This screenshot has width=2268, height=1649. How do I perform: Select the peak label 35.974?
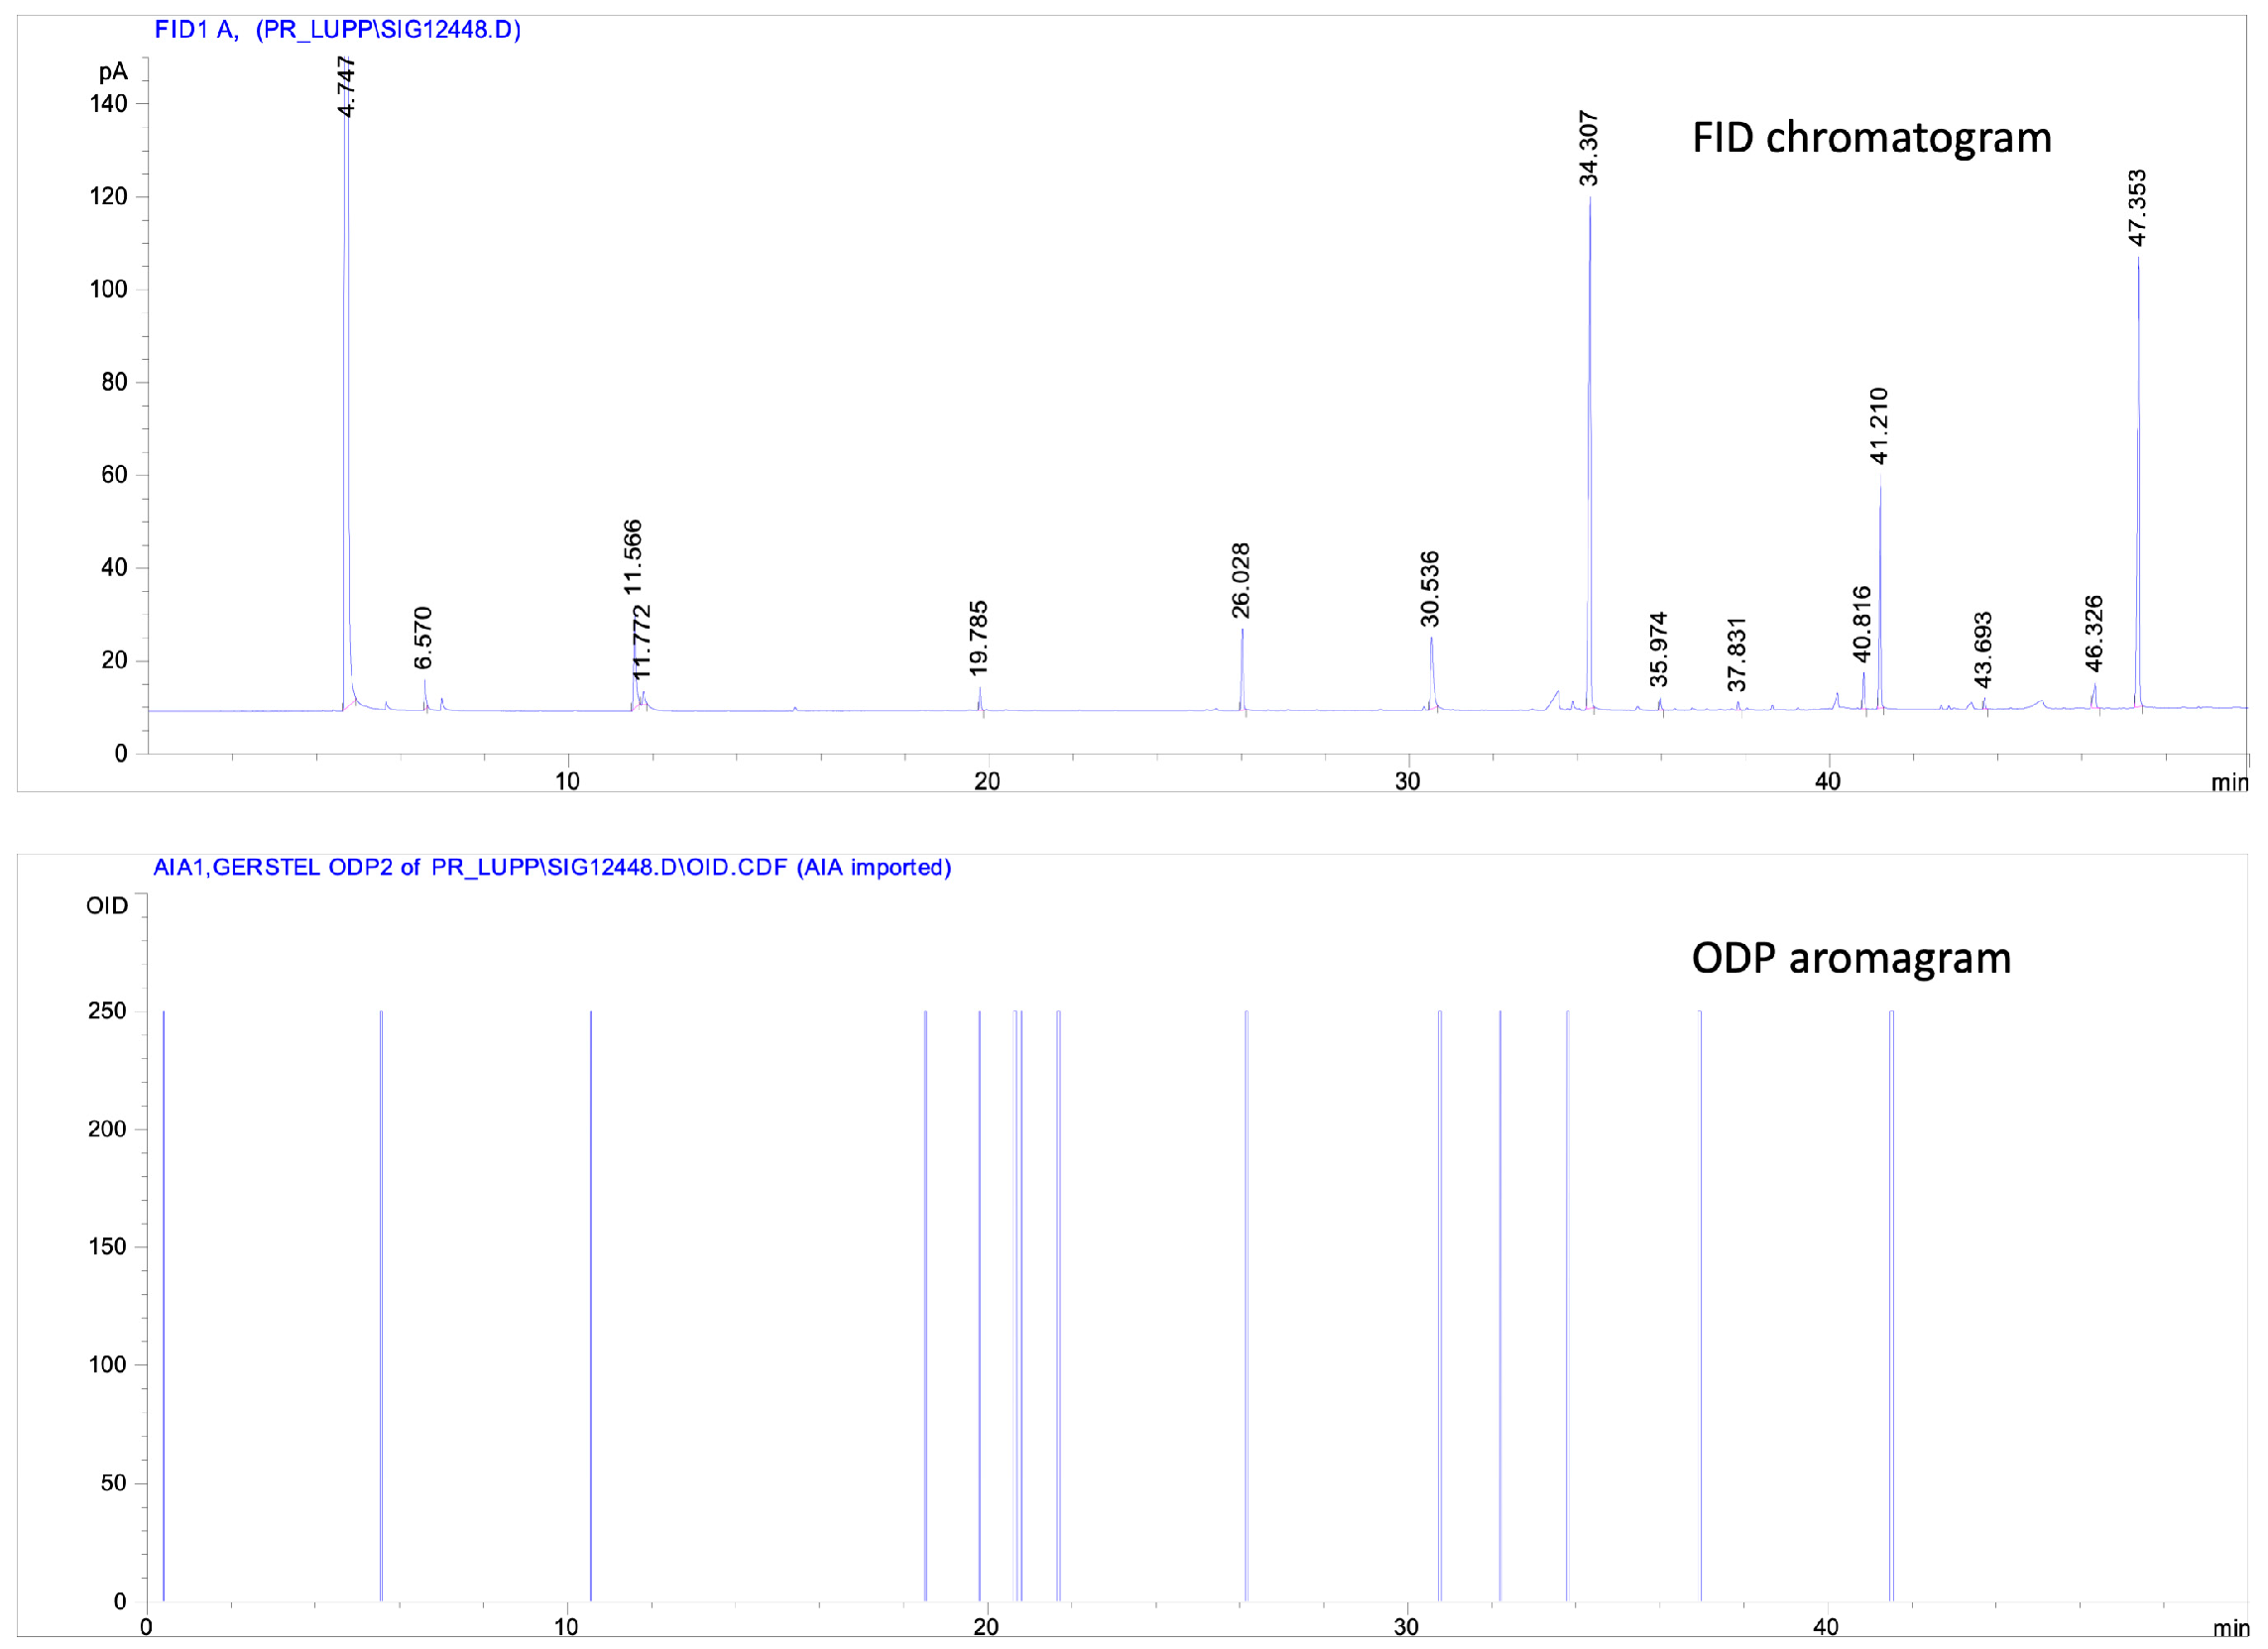click(1659, 650)
